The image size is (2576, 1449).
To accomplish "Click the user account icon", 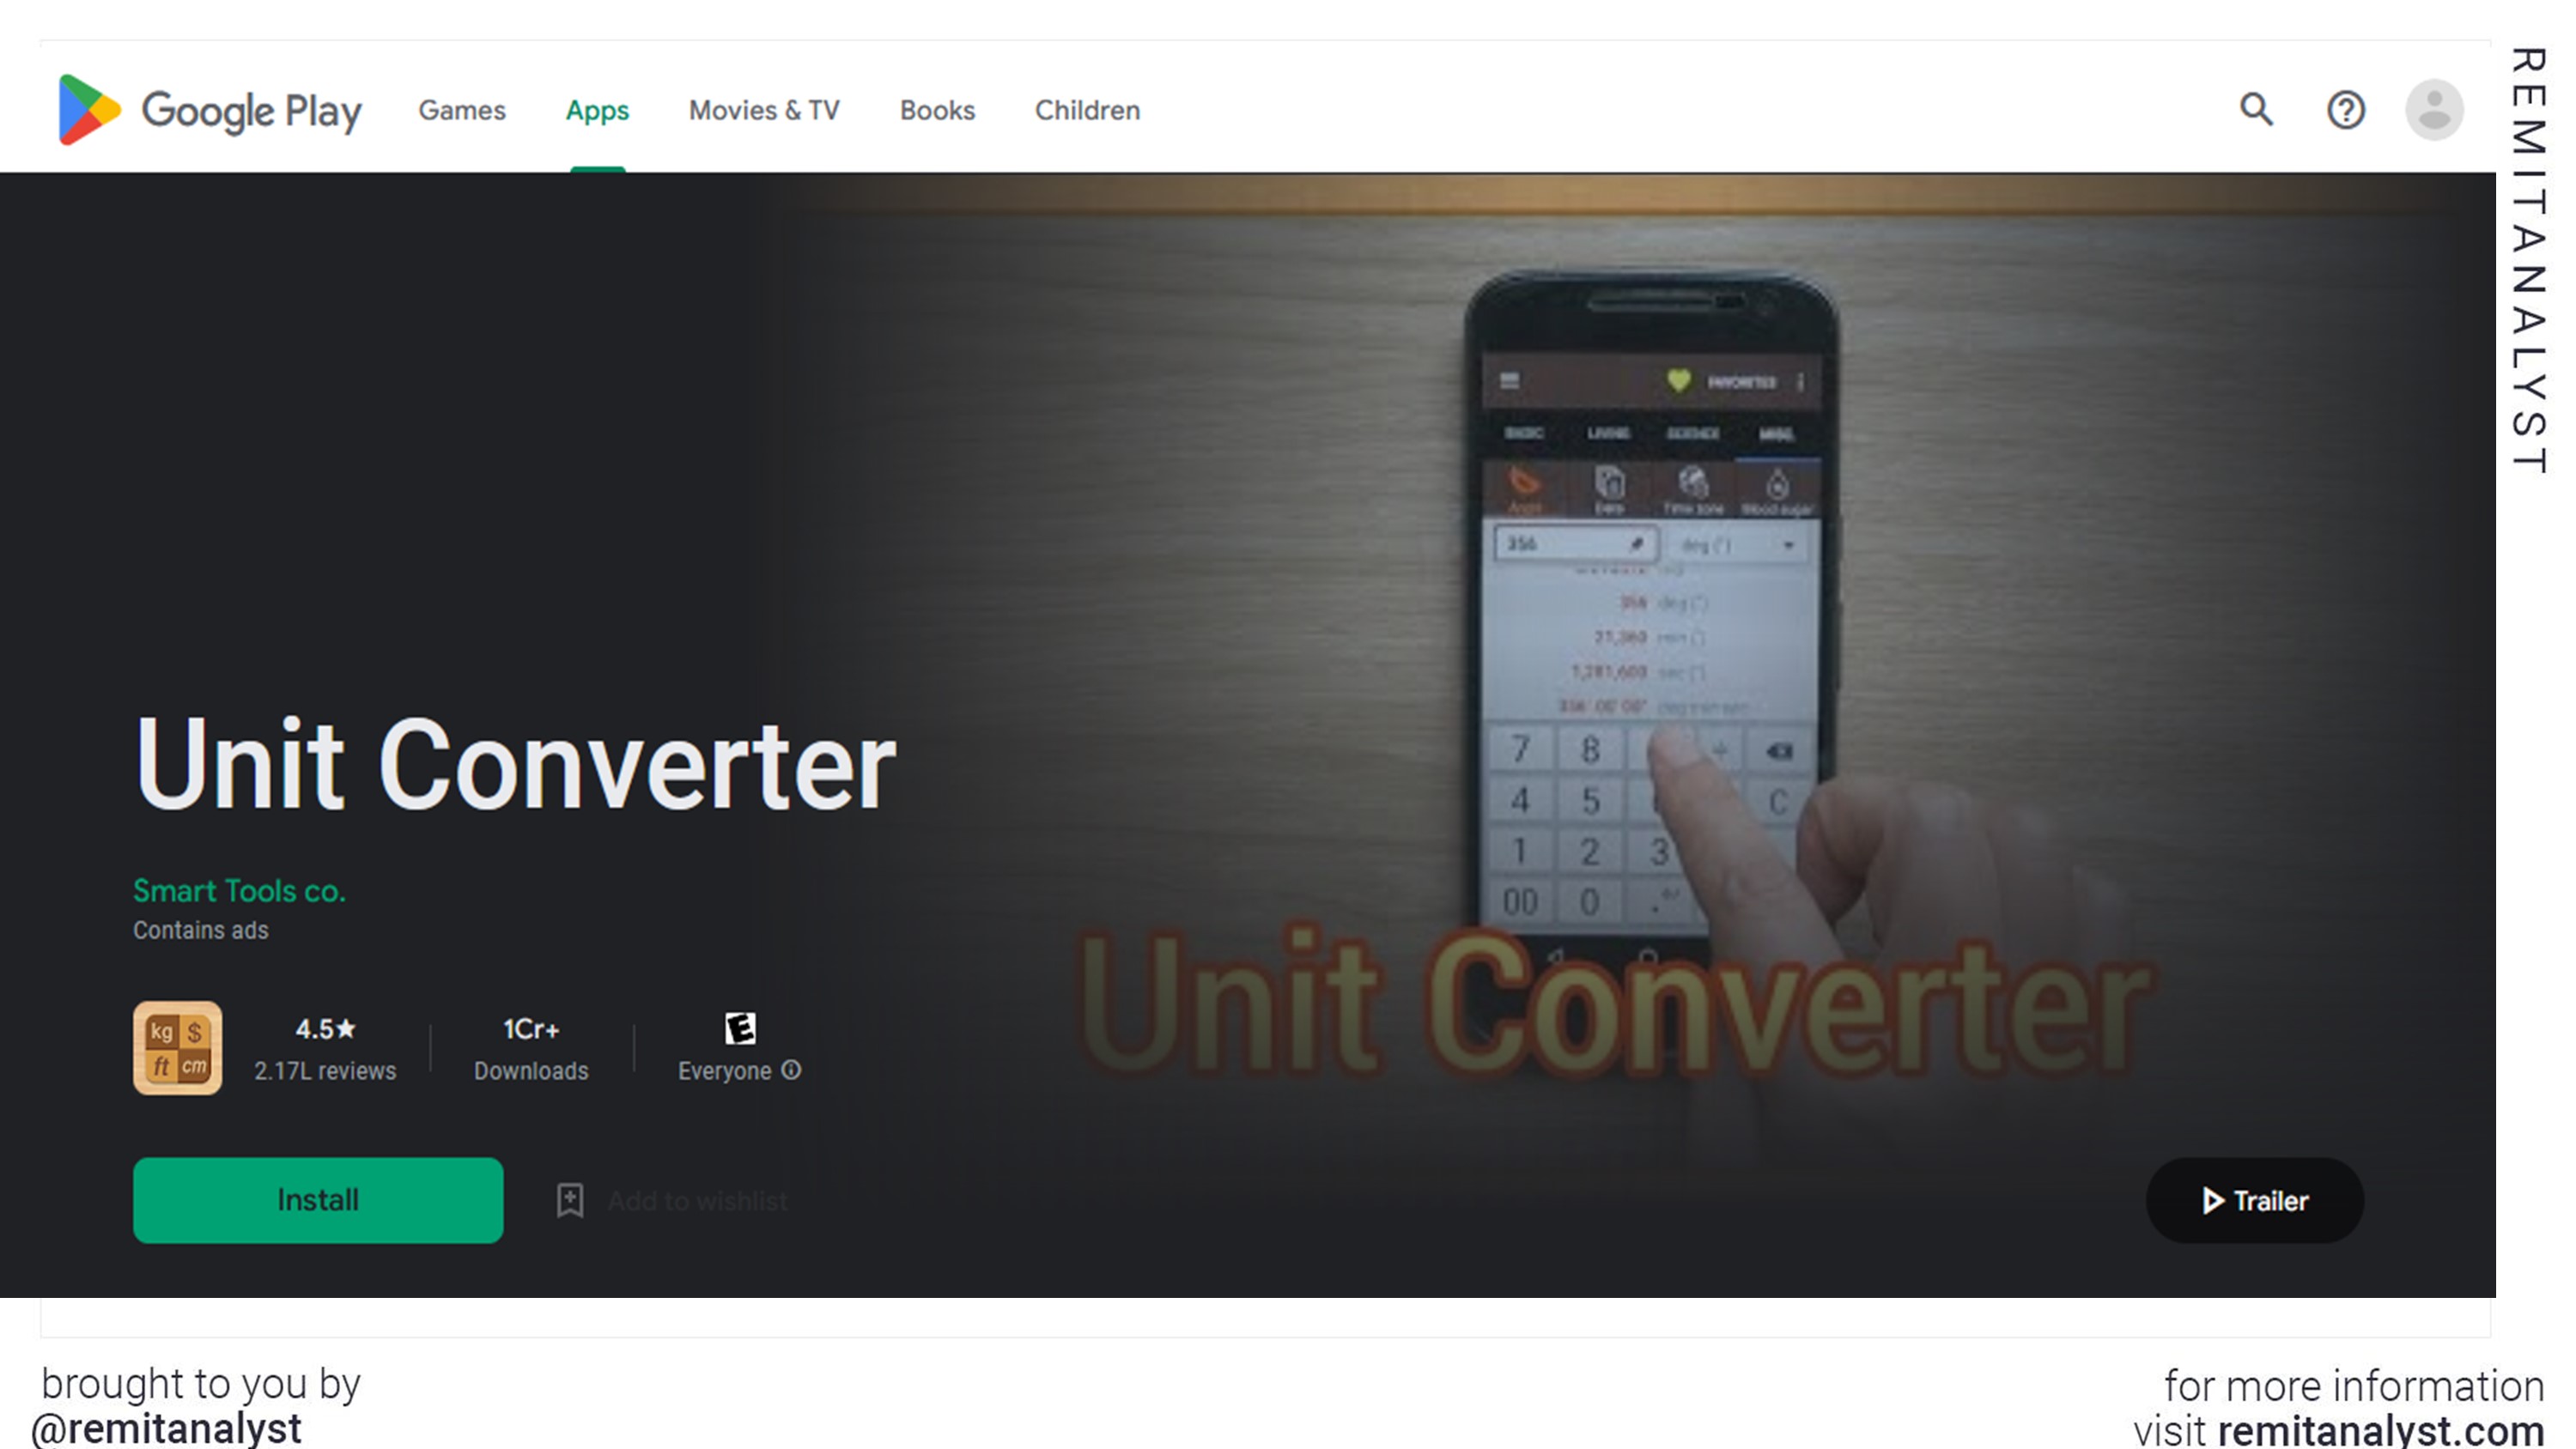I will [2436, 108].
